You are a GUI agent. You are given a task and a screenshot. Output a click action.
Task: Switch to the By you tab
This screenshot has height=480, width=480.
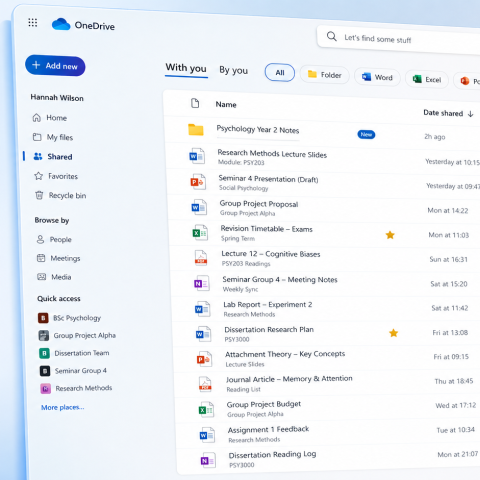(x=233, y=70)
